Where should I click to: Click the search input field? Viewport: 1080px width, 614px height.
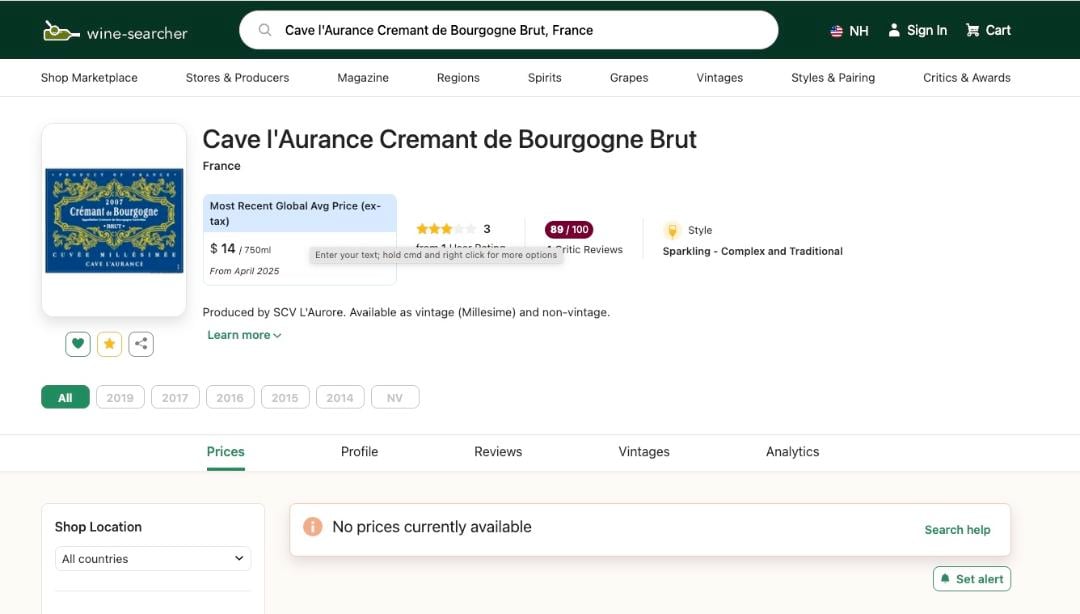click(x=508, y=30)
